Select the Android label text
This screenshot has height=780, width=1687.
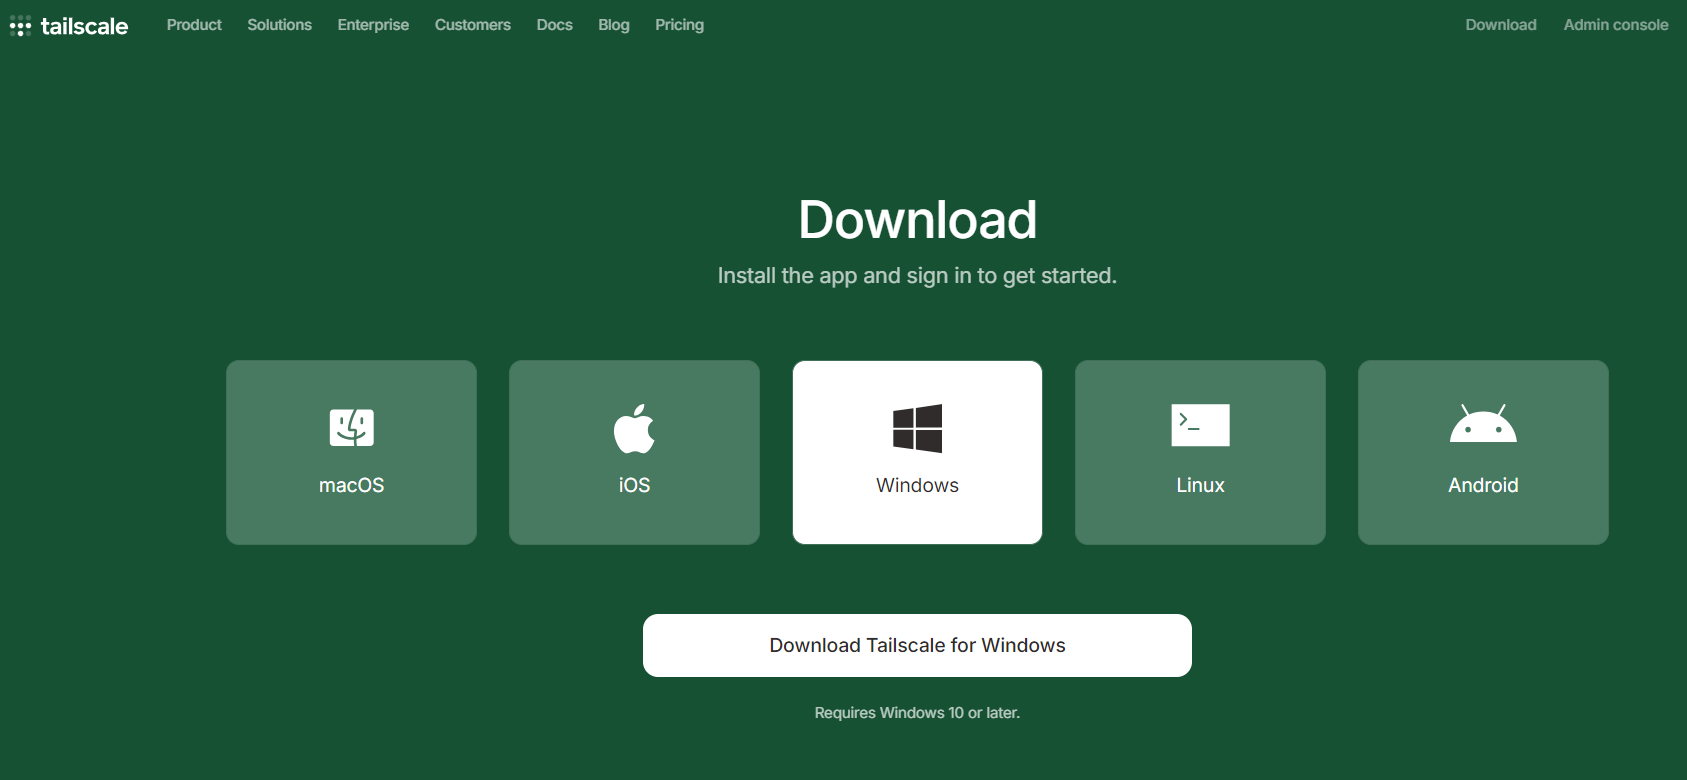click(x=1483, y=485)
